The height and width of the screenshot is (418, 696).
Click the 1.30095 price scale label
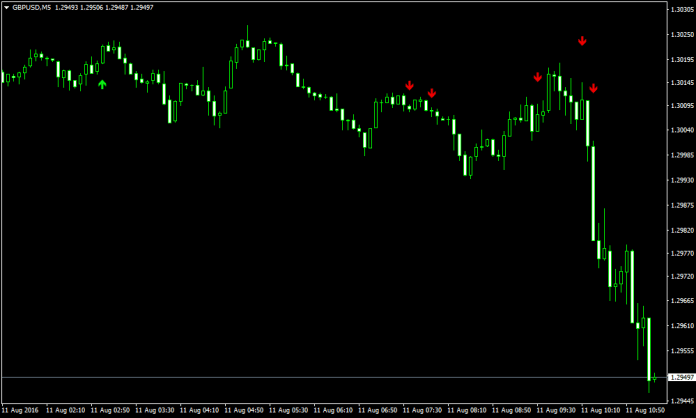680,106
